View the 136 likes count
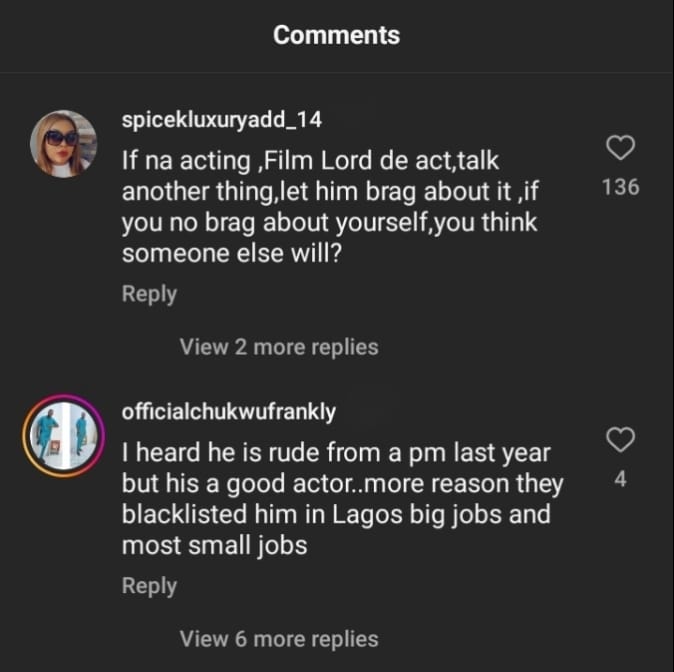674x672 pixels. click(x=621, y=187)
